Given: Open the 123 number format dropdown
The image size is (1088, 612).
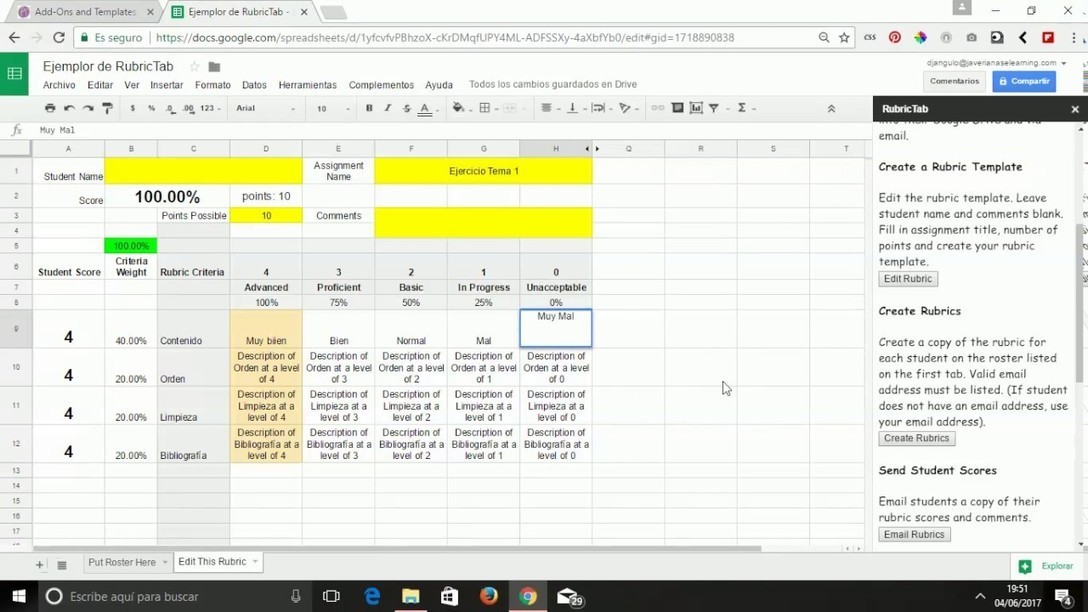Looking at the screenshot, I should [210, 108].
